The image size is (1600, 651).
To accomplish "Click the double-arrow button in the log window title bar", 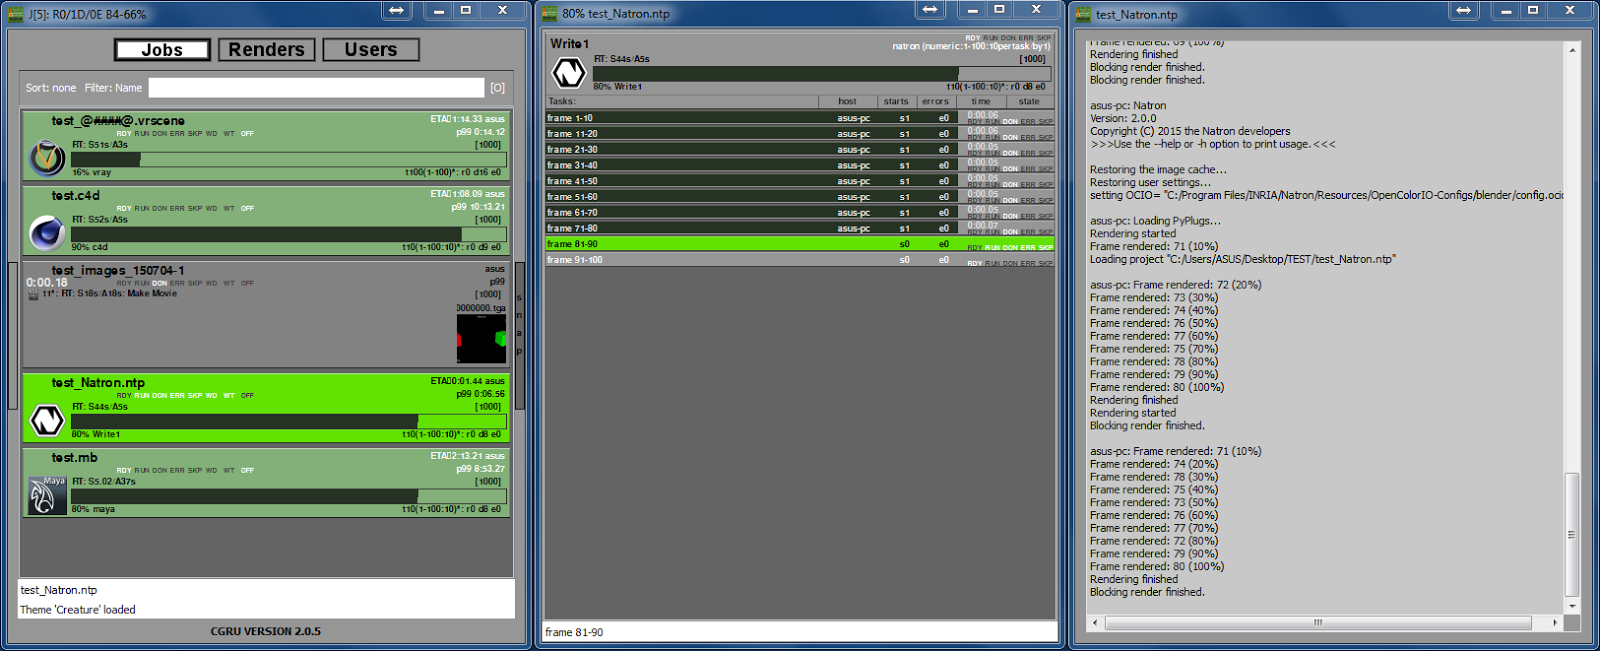I will click(x=1463, y=10).
